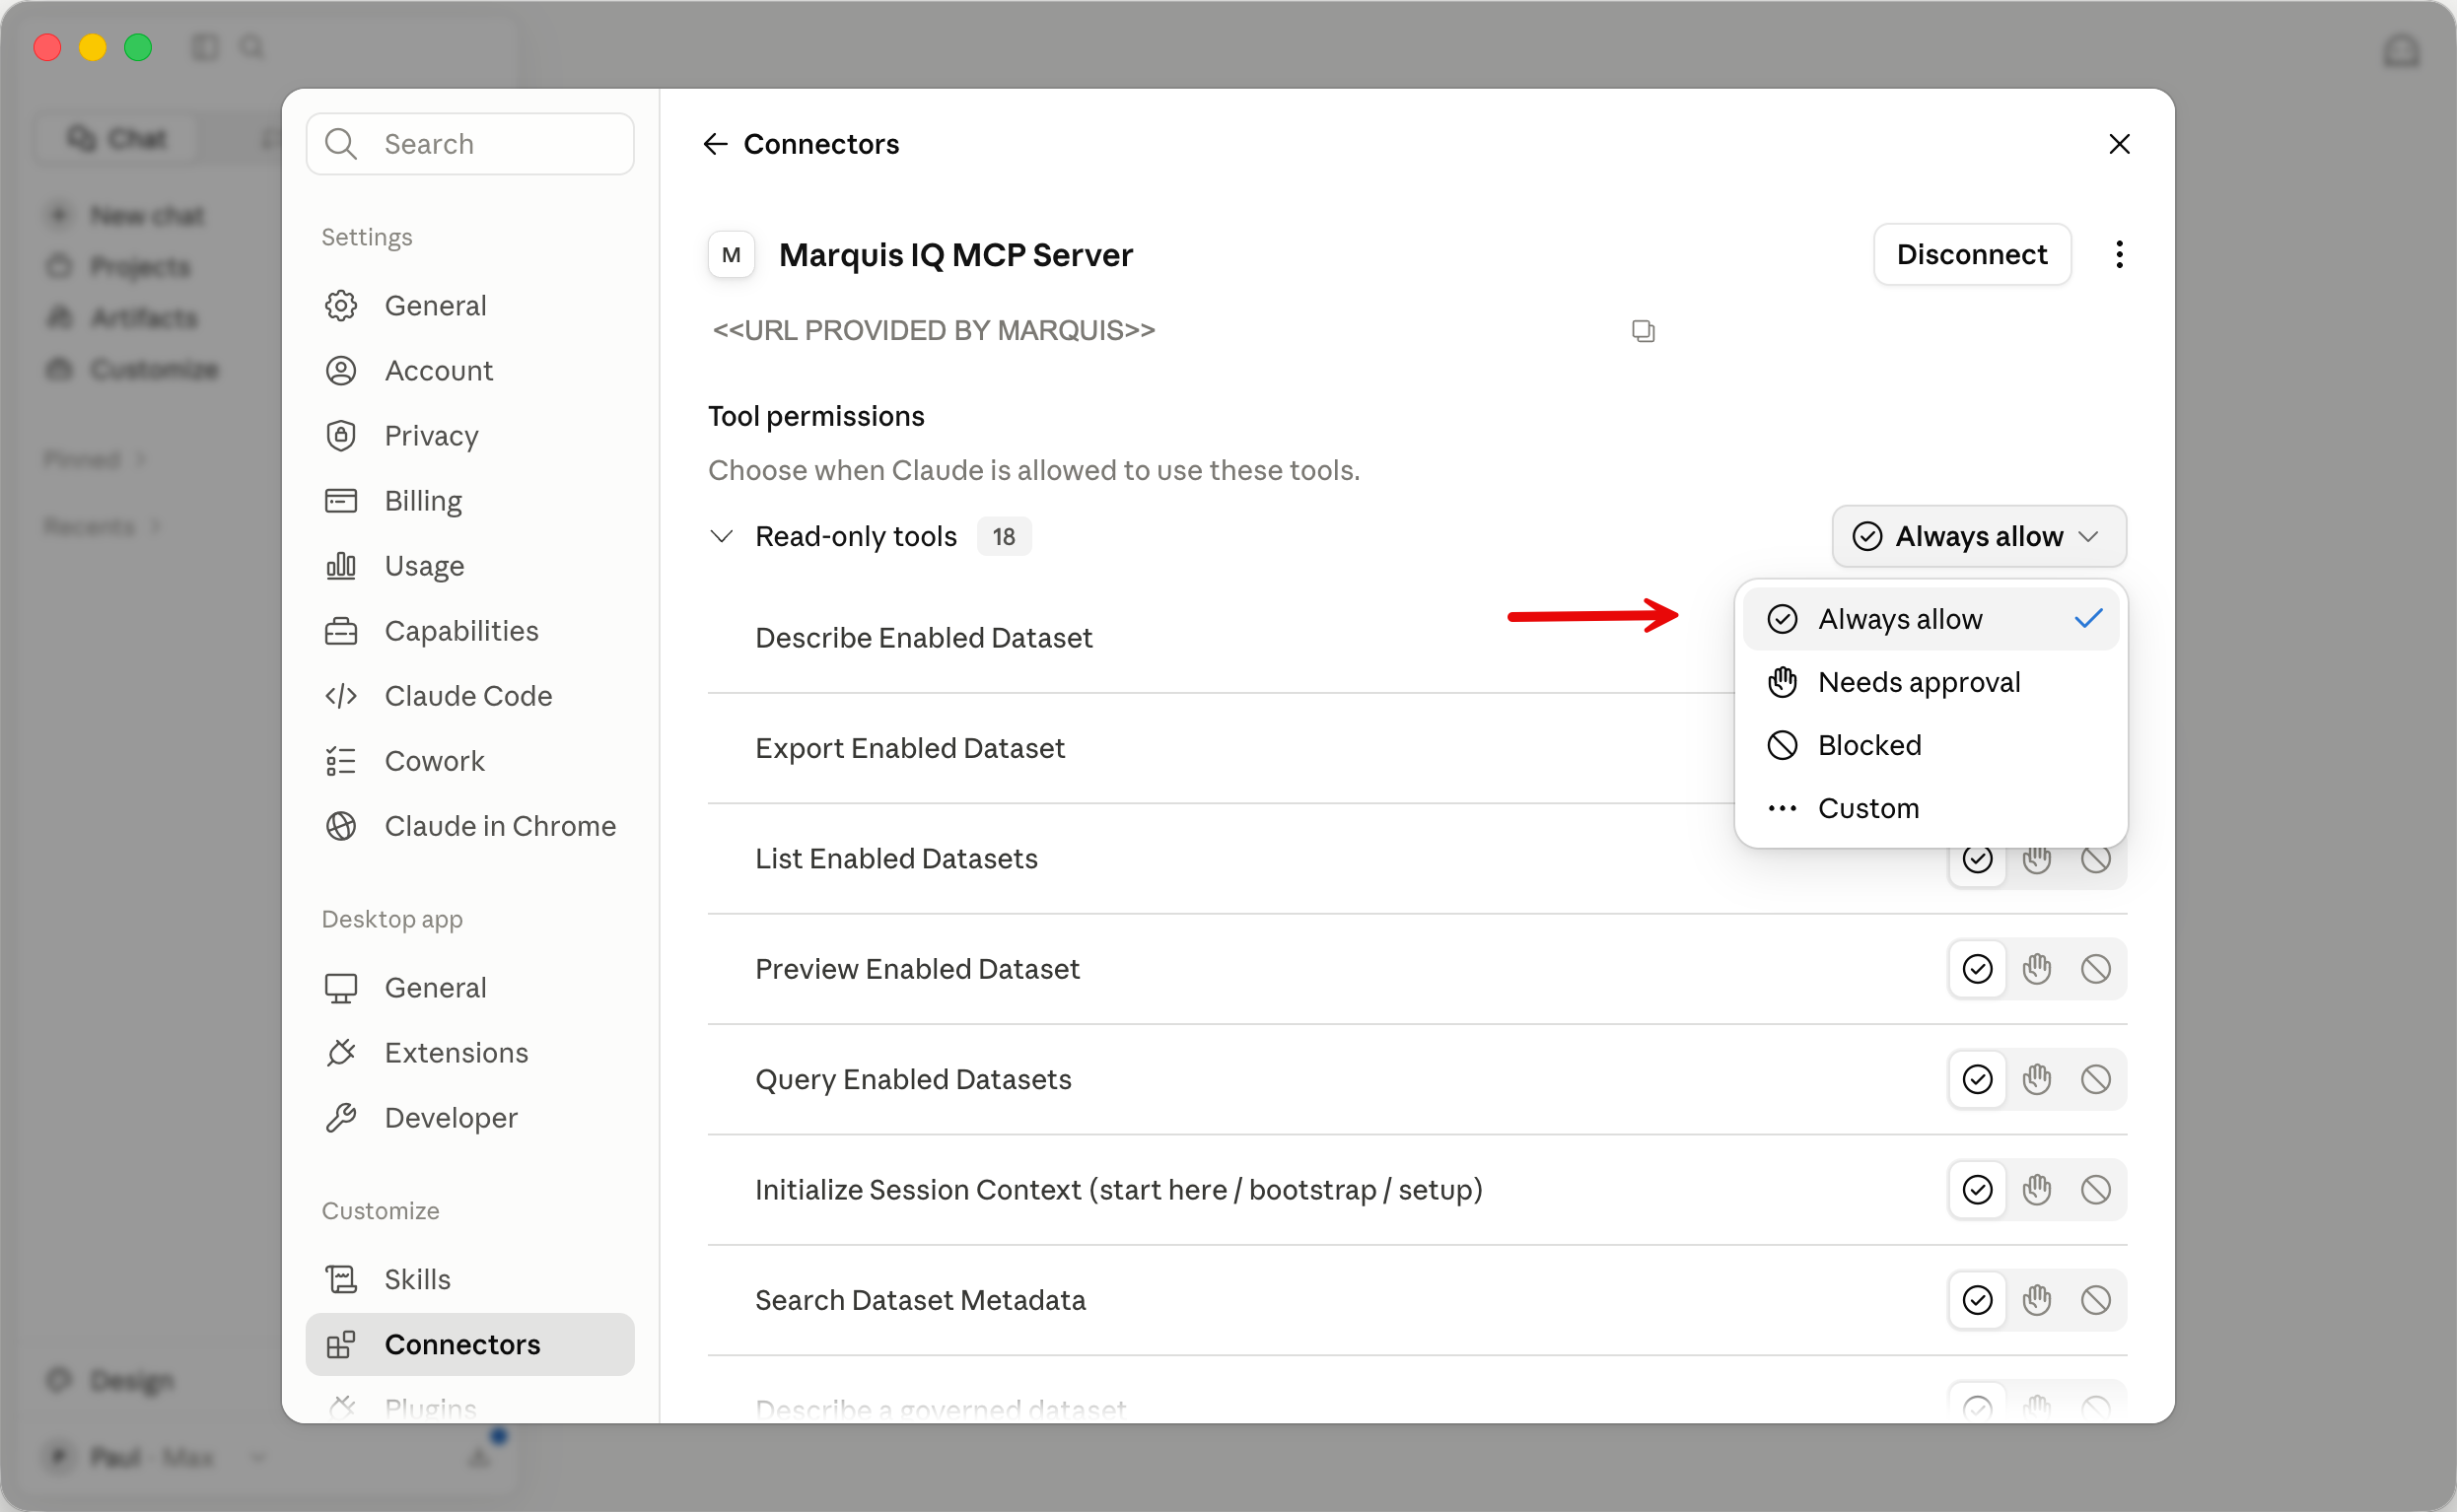View Usage settings
The height and width of the screenshot is (1512, 2457).
[x=470, y=565]
